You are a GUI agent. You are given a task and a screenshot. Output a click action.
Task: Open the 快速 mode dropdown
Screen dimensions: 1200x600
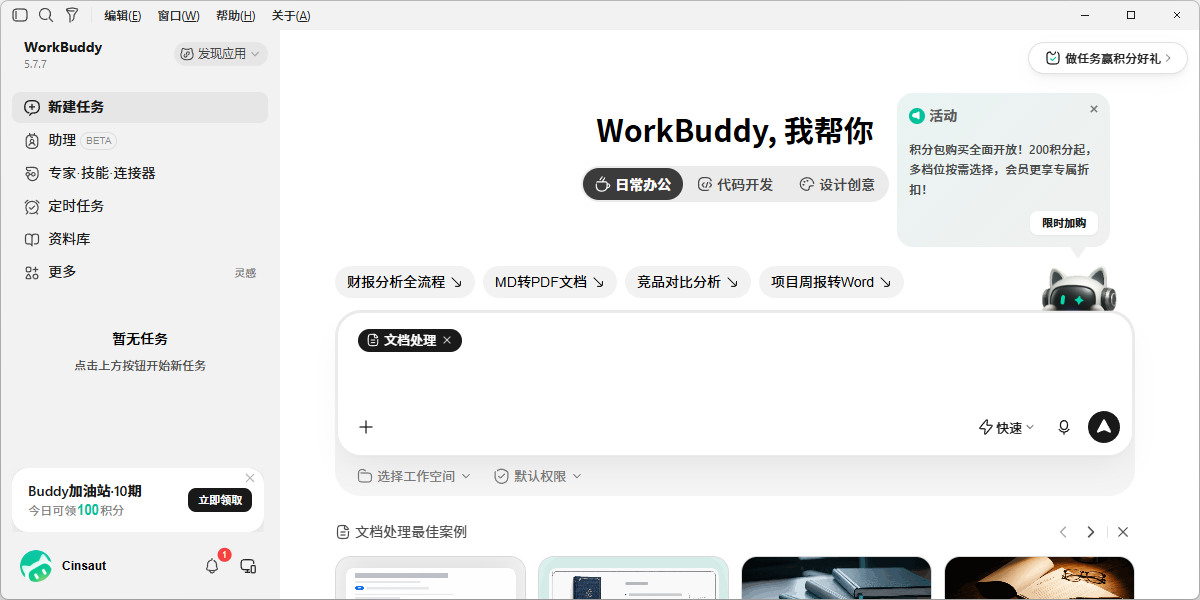[1006, 427]
